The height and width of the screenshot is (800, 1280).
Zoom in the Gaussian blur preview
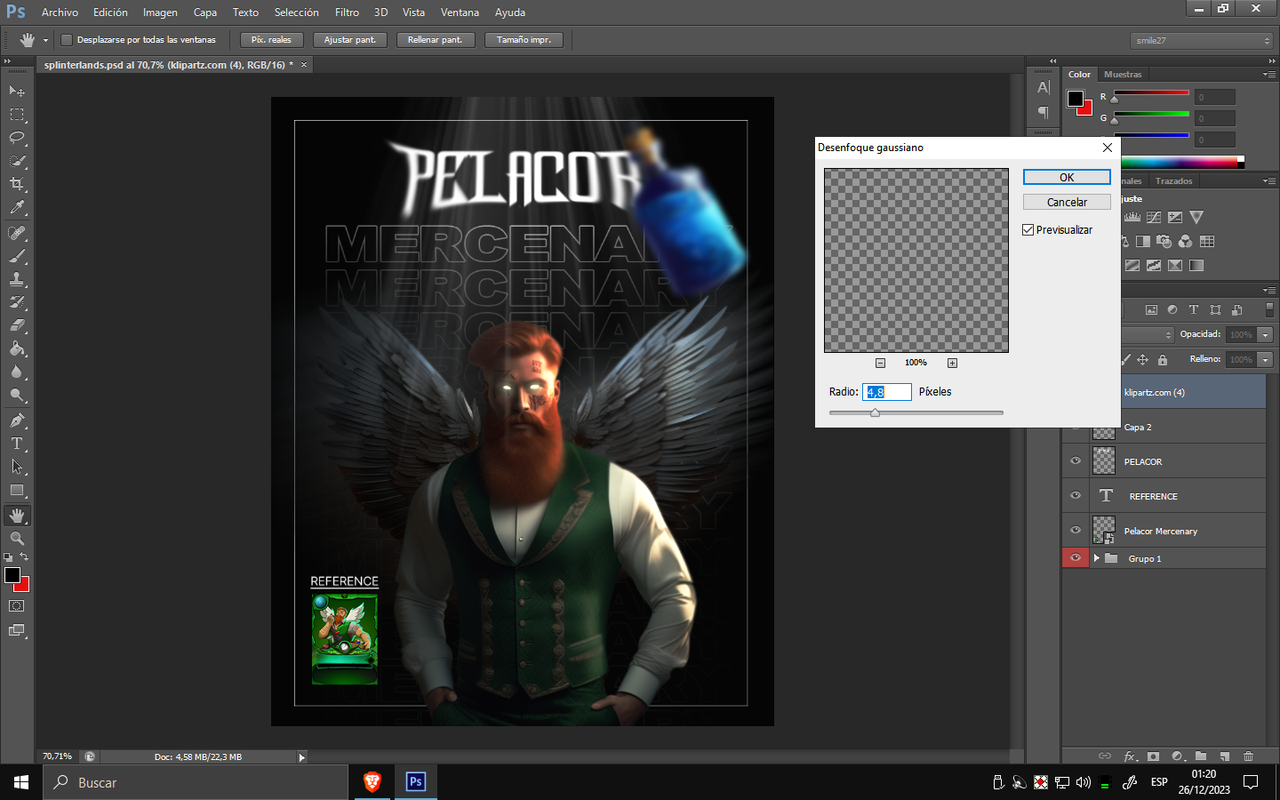(x=952, y=363)
